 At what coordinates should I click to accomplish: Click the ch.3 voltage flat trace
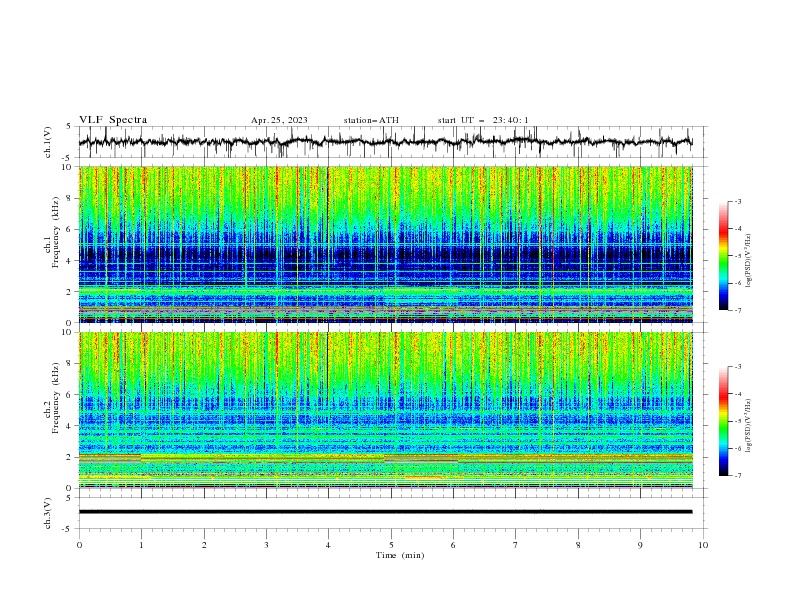click(x=385, y=512)
